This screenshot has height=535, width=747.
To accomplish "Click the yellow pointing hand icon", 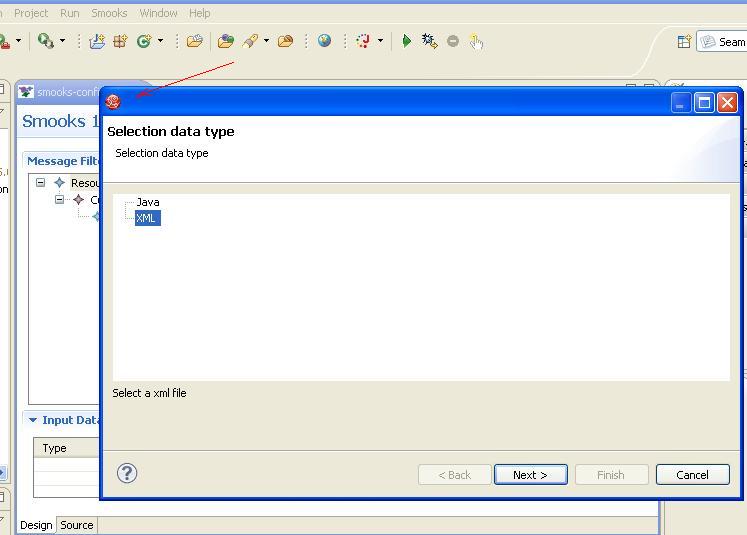I will (x=476, y=42).
